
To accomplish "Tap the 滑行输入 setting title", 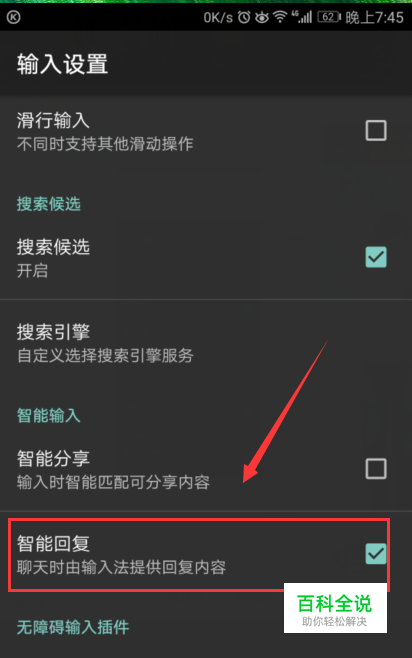I will (x=53, y=120).
